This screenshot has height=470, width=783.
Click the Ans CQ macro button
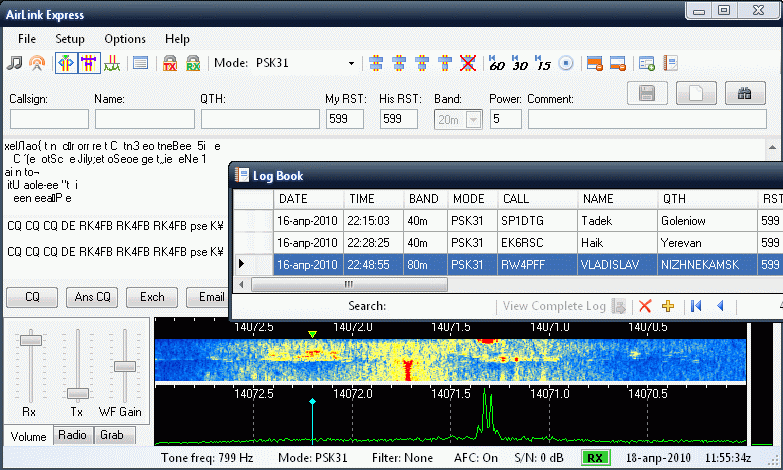[x=92, y=297]
